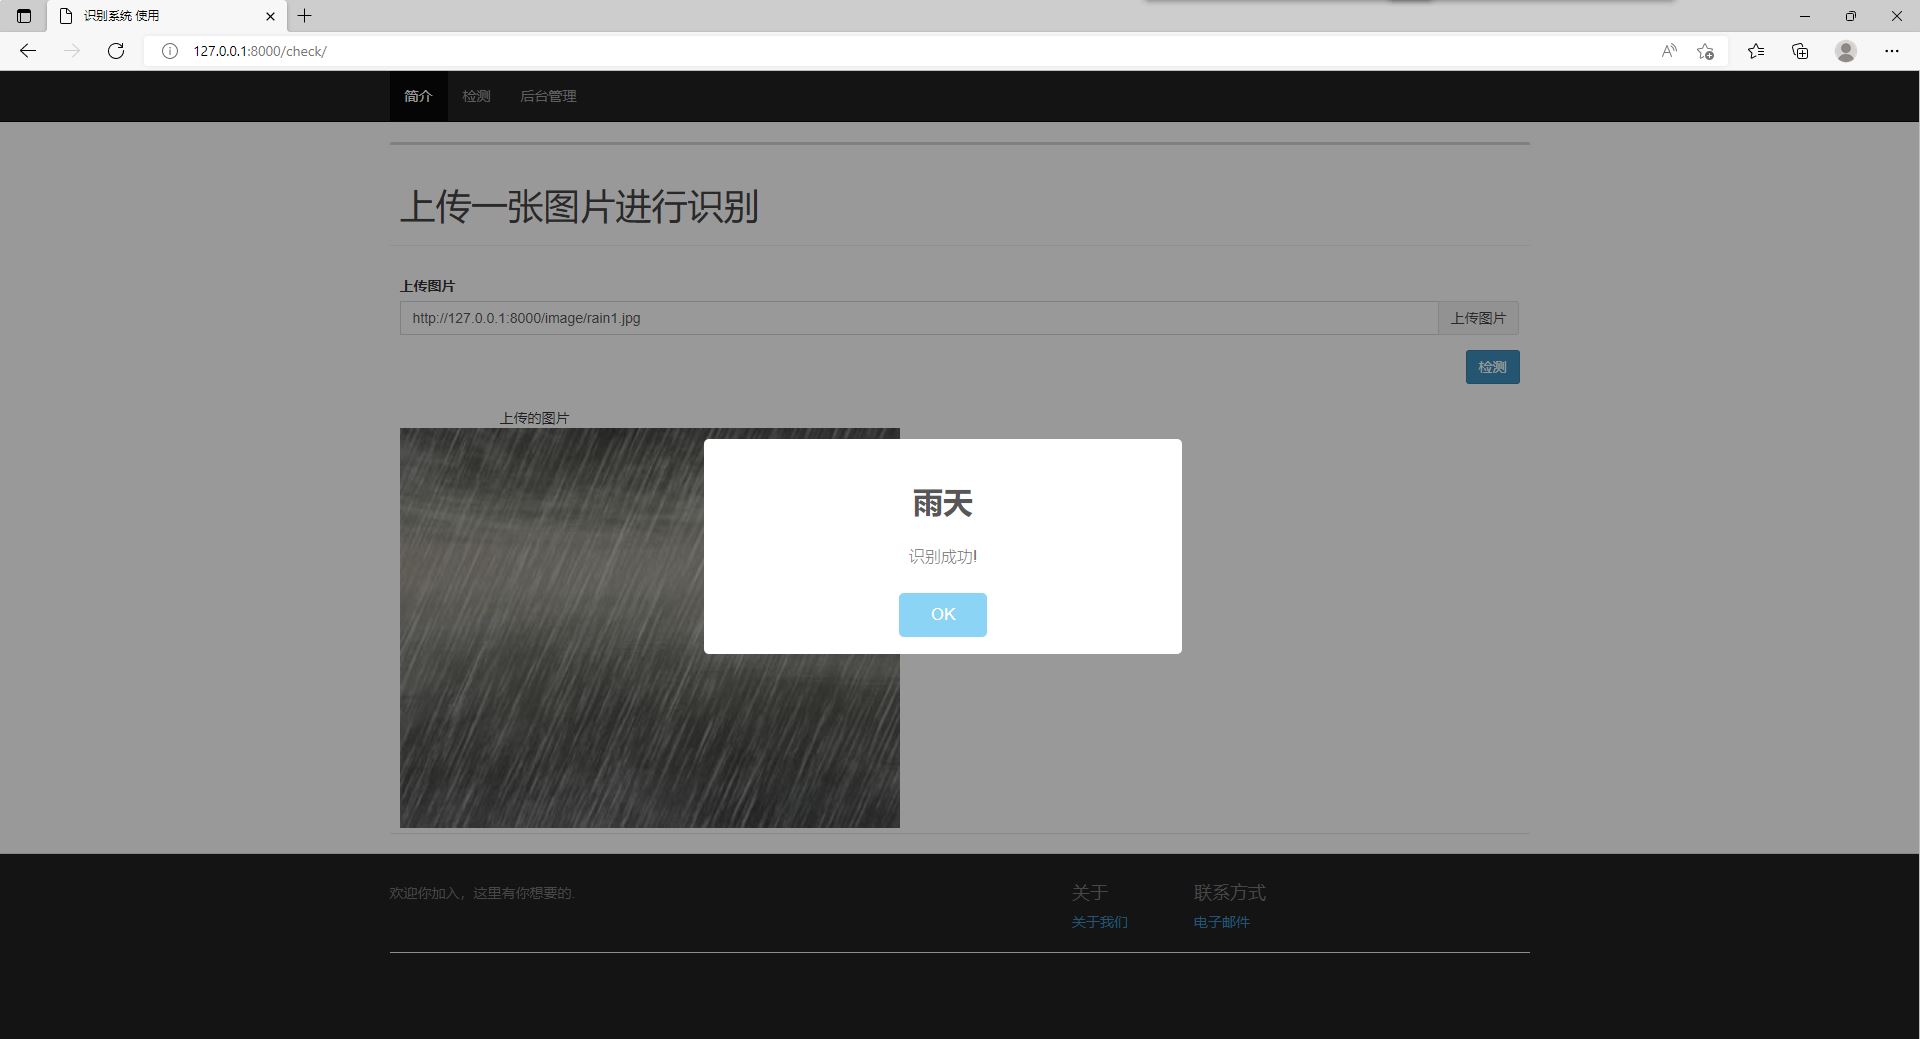Open the 电子邮件 footer link
The width and height of the screenshot is (1920, 1039).
point(1221,922)
